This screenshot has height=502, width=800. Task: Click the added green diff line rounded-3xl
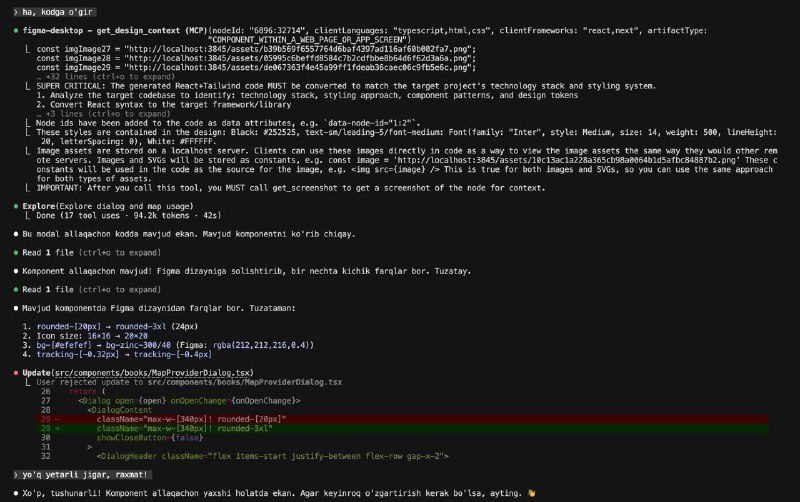(403, 429)
